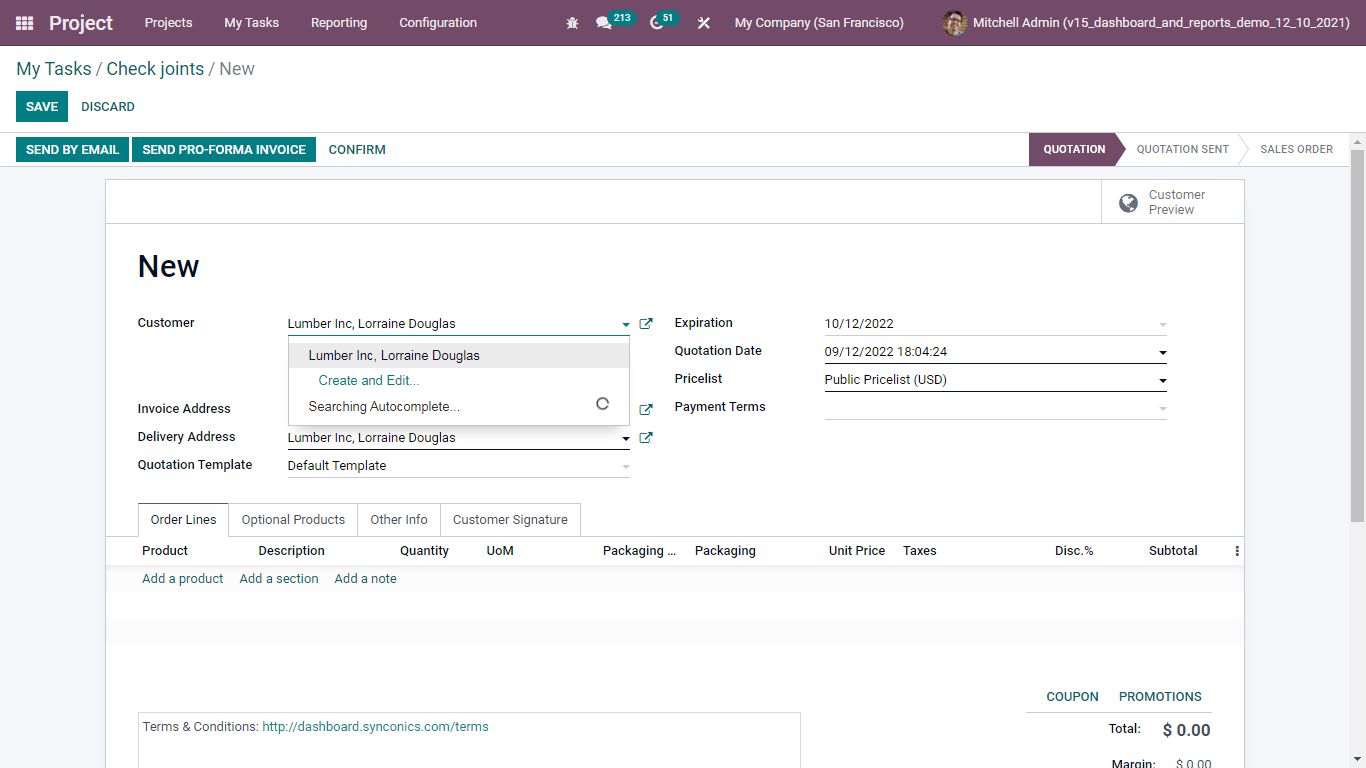Viewport: 1366px width, 768px height.
Task: Open the Pricelist dropdown
Action: [1161, 379]
